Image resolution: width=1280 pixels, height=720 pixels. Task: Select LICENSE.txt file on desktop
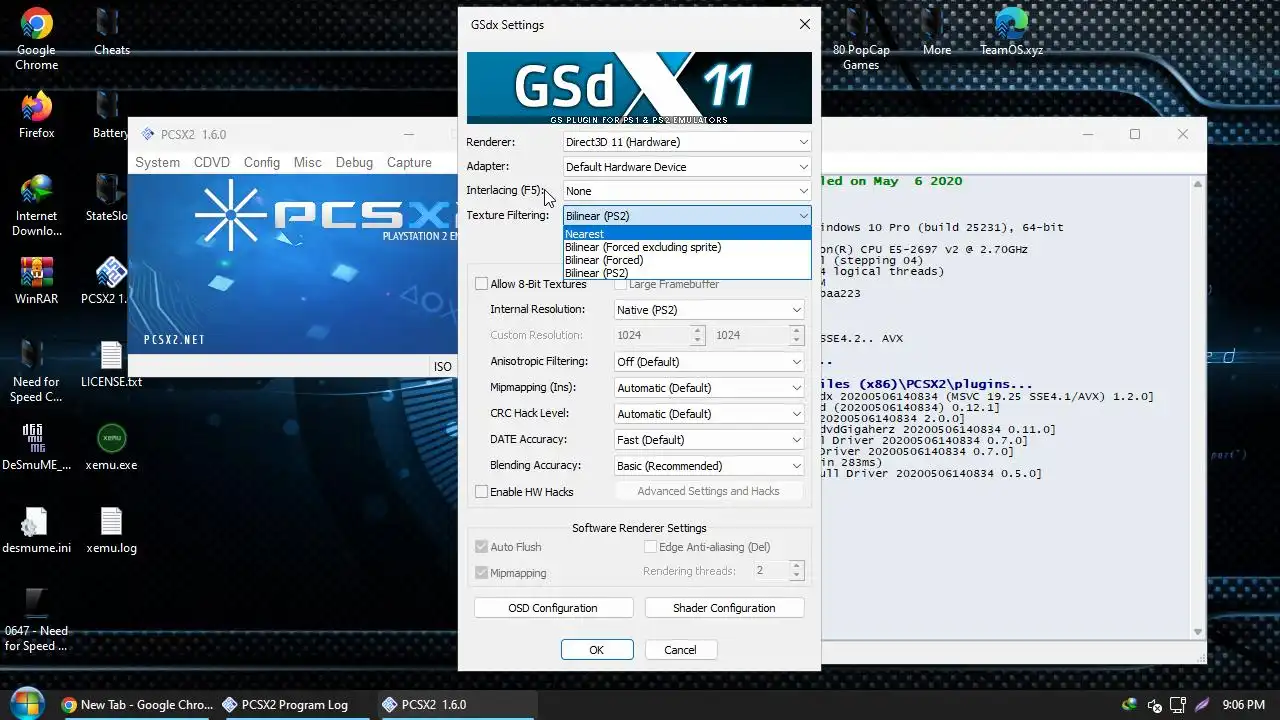pos(111,364)
